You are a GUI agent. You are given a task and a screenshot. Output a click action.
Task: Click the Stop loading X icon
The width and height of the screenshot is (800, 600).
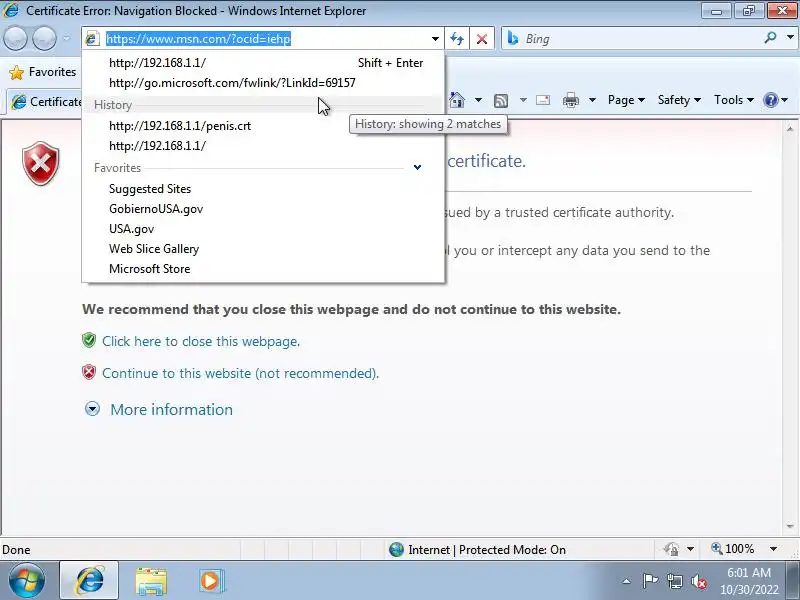[x=482, y=39]
